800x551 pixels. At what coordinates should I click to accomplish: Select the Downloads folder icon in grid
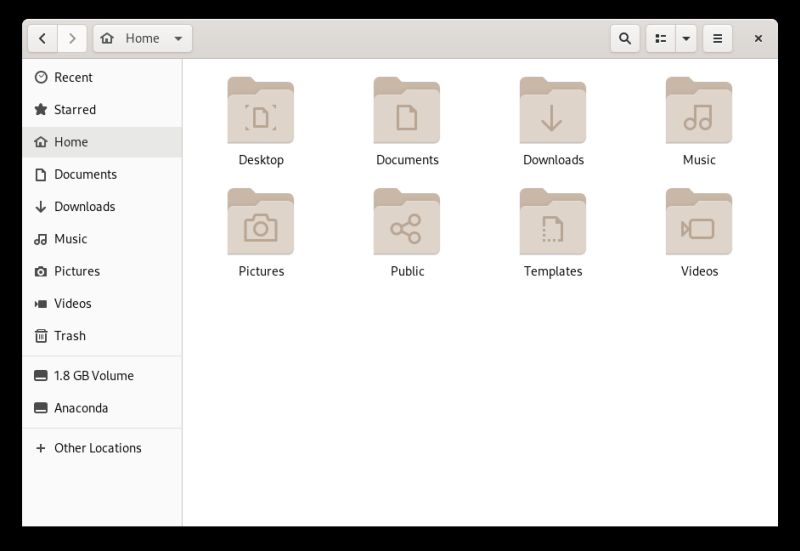tap(553, 111)
